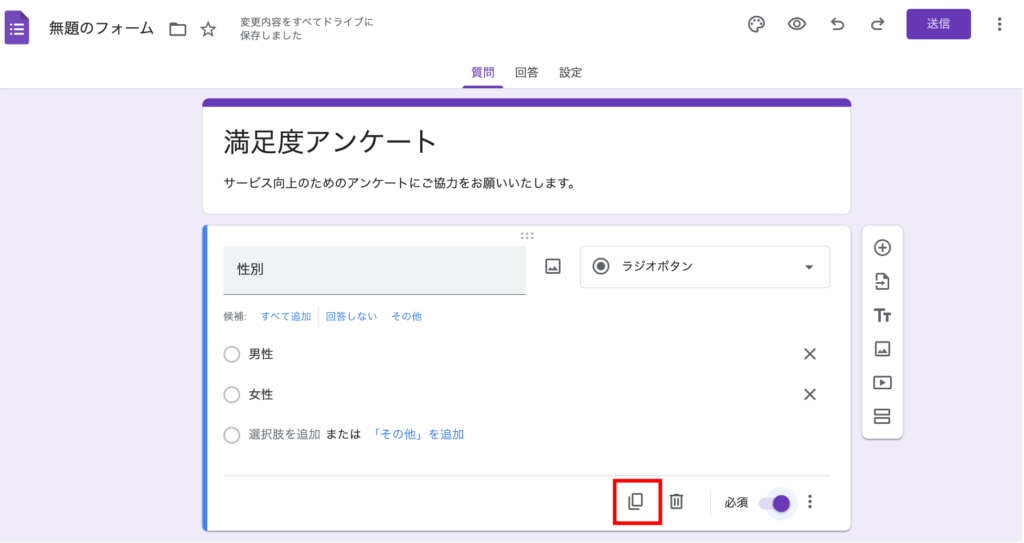Undo the last change

(x=837, y=25)
